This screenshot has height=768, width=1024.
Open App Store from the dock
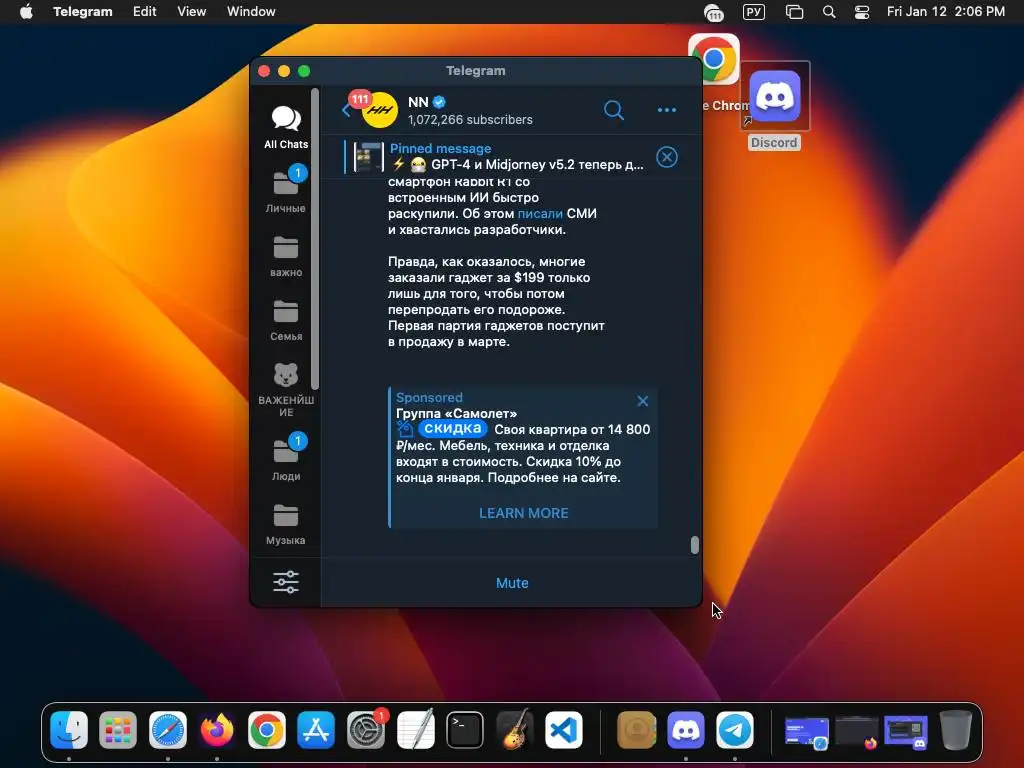(316, 729)
